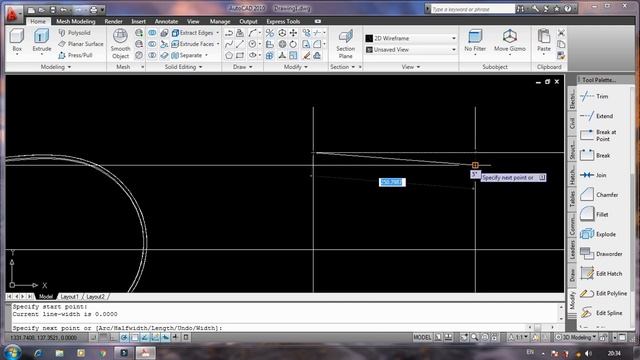Click the Extrude tool icon
Viewport: 640px width, 360px height.
click(42, 37)
